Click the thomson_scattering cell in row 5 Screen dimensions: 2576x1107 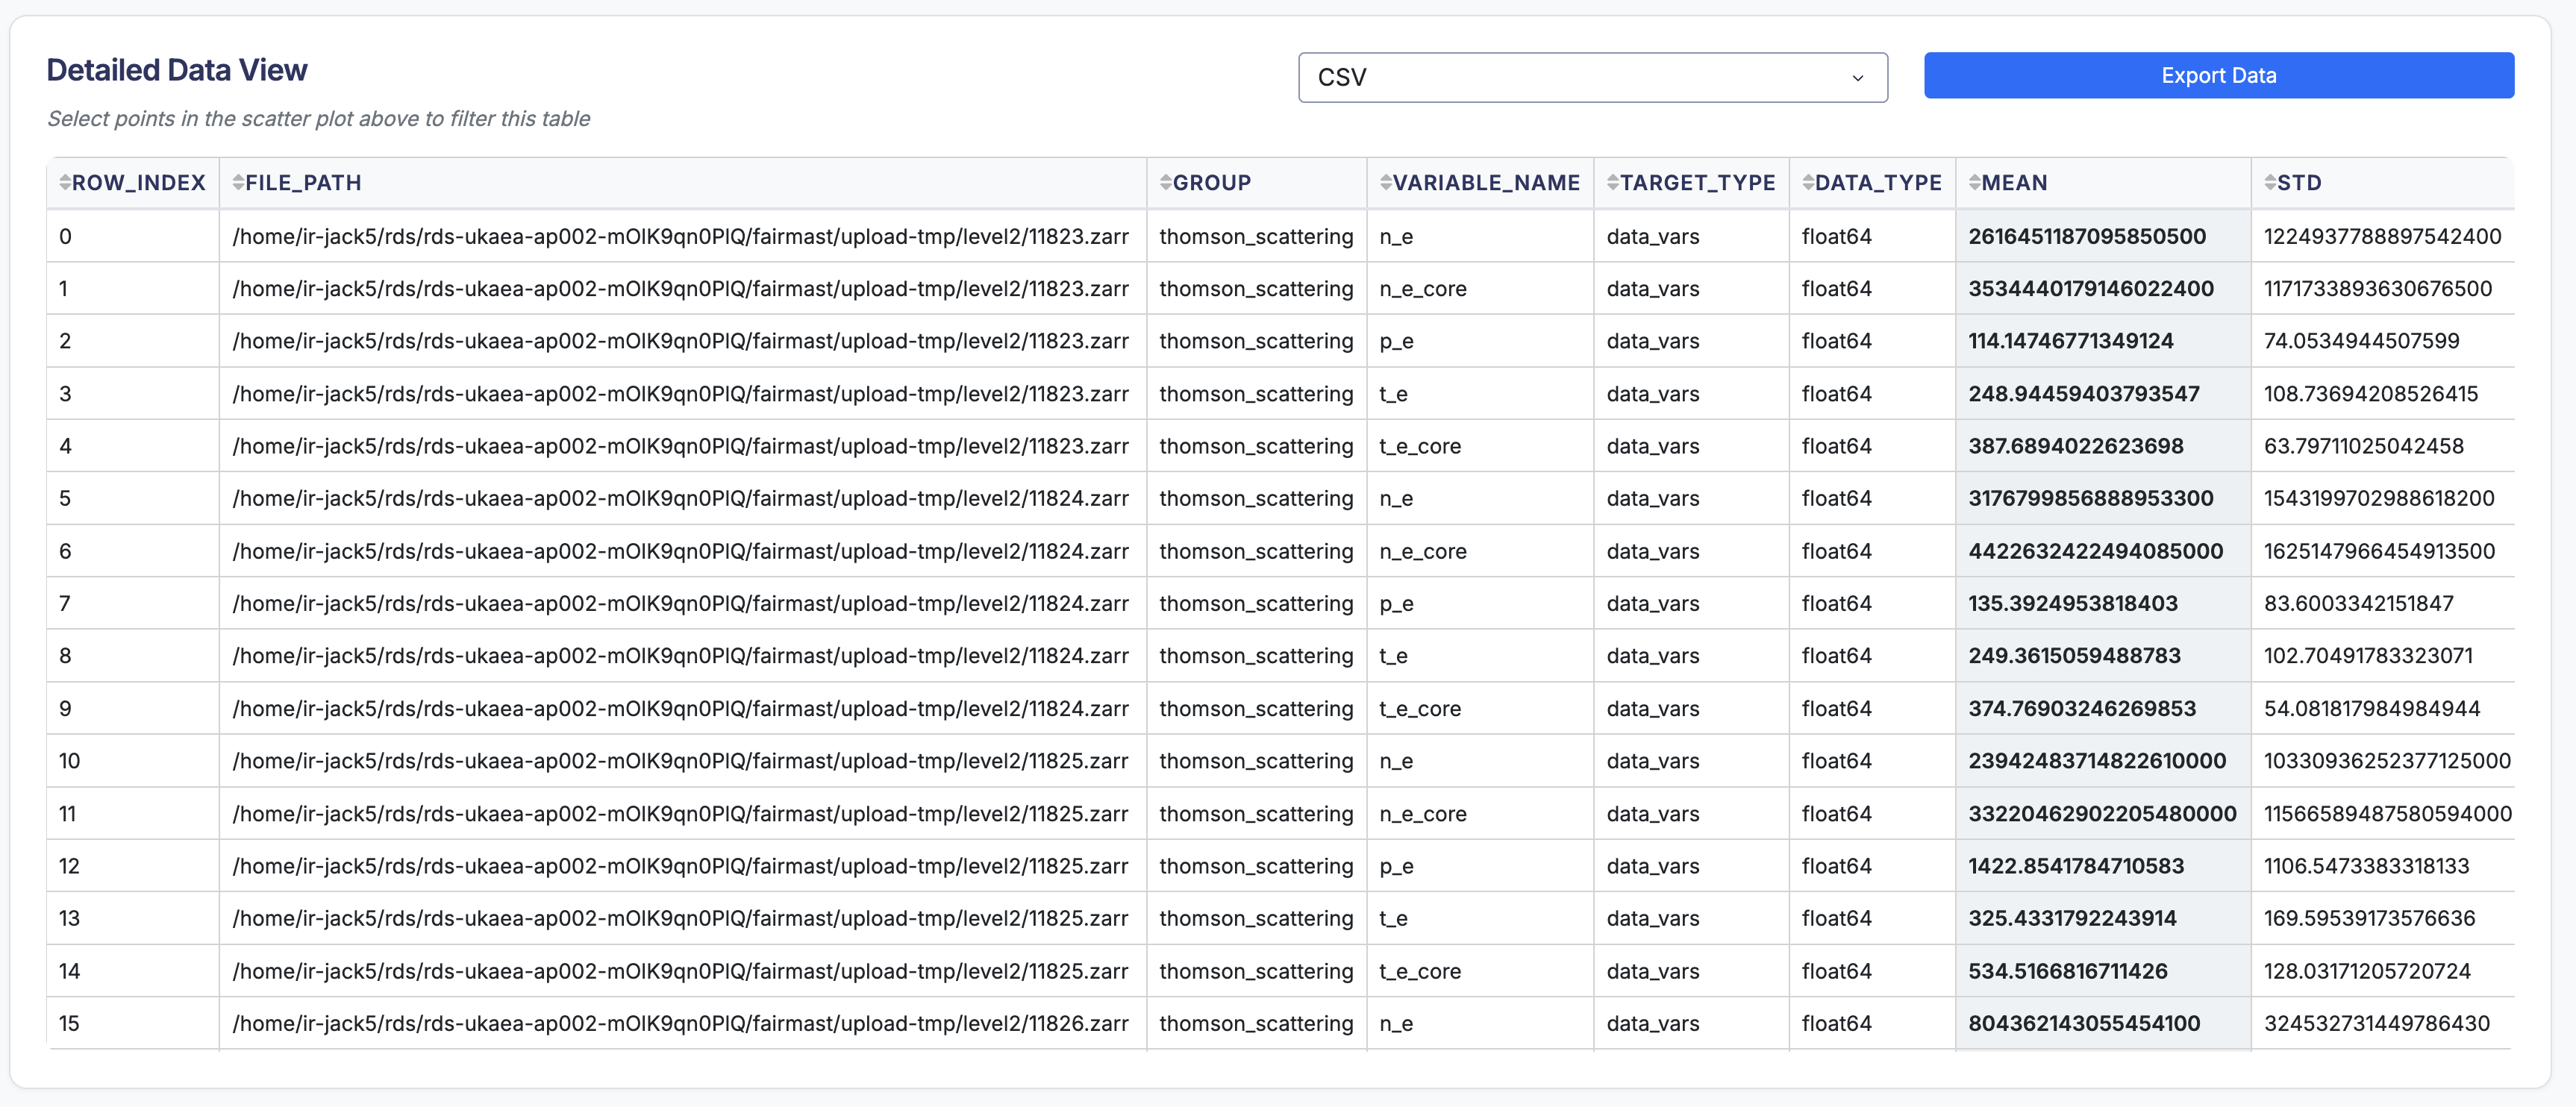1256,498
